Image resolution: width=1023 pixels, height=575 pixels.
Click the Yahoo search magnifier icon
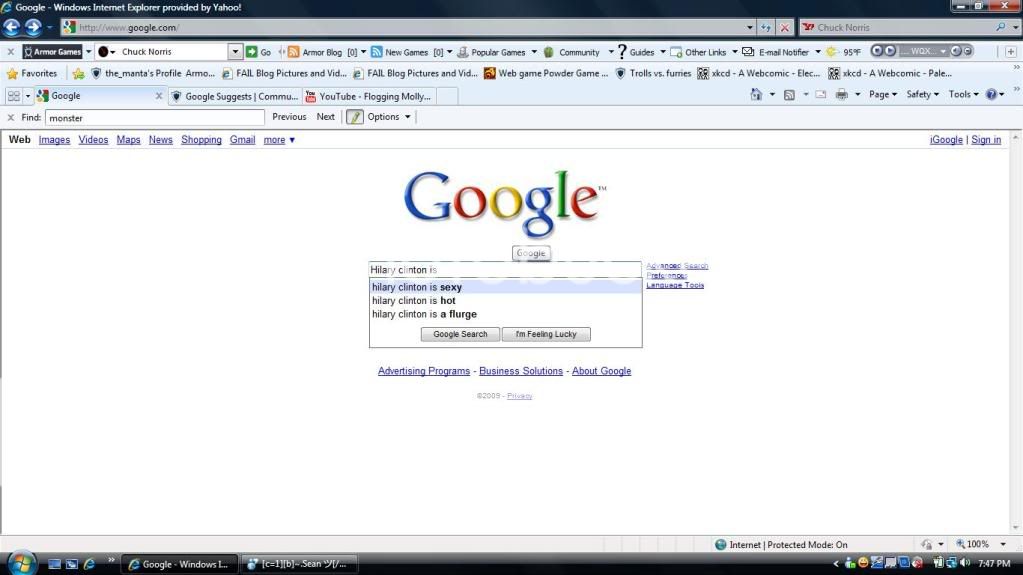pyautogui.click(x=1000, y=27)
